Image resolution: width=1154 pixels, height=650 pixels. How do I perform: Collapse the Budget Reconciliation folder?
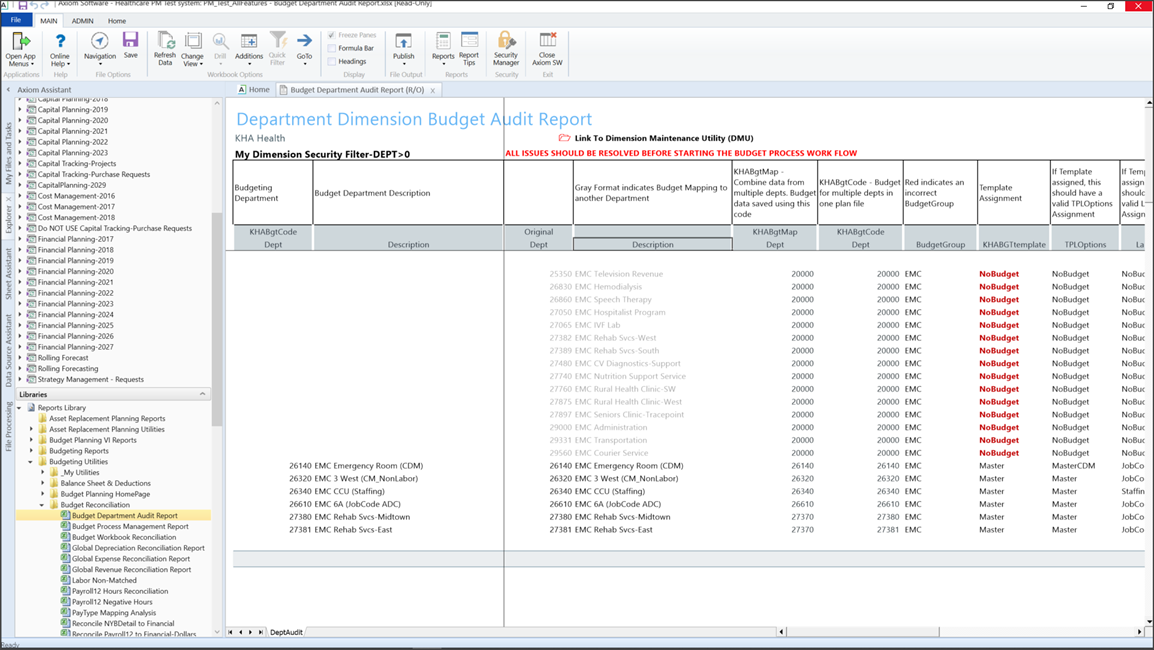click(x=43, y=505)
